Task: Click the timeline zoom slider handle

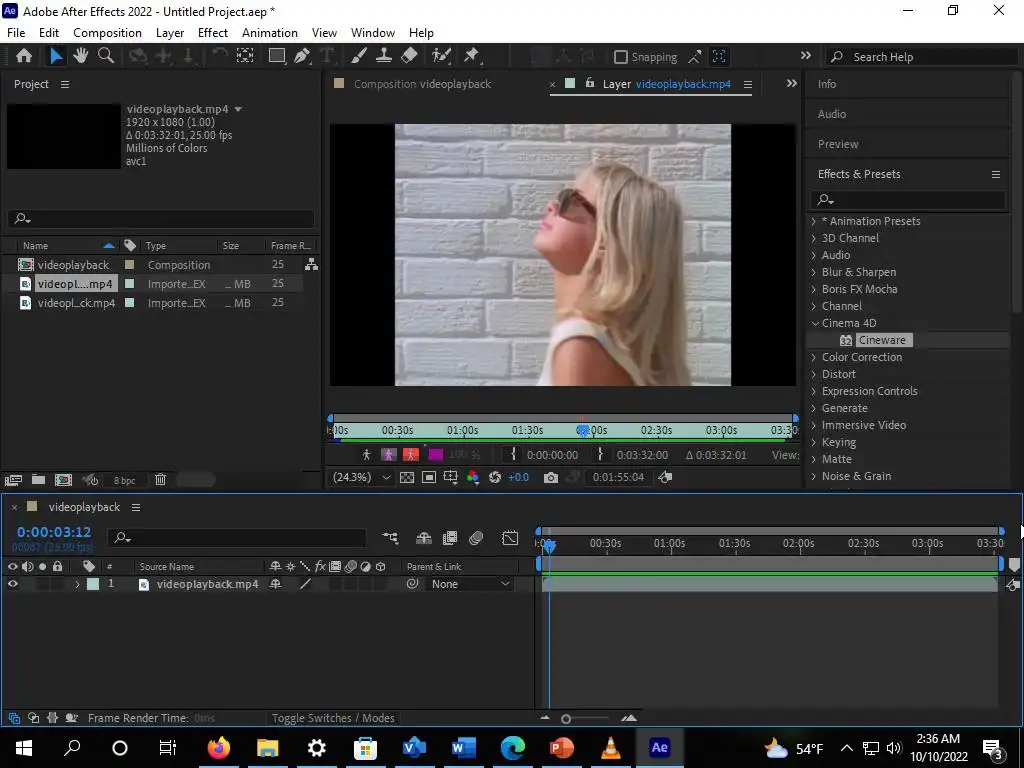Action: click(566, 718)
